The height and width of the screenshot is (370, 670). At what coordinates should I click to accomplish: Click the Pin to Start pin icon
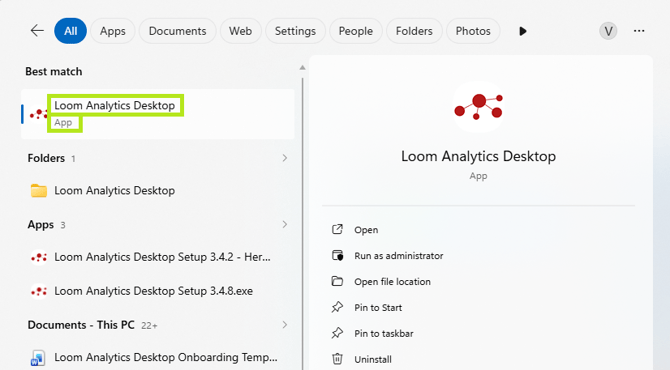(337, 307)
